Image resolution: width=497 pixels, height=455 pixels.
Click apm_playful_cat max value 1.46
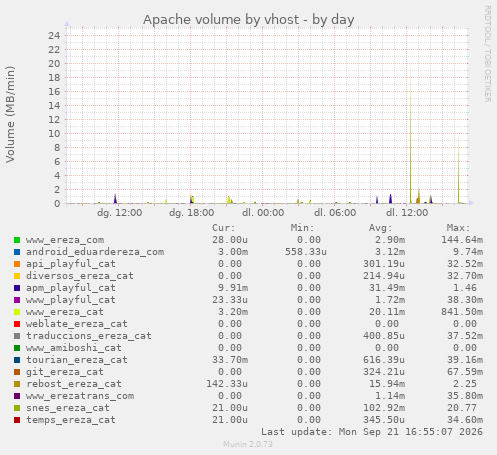465,288
